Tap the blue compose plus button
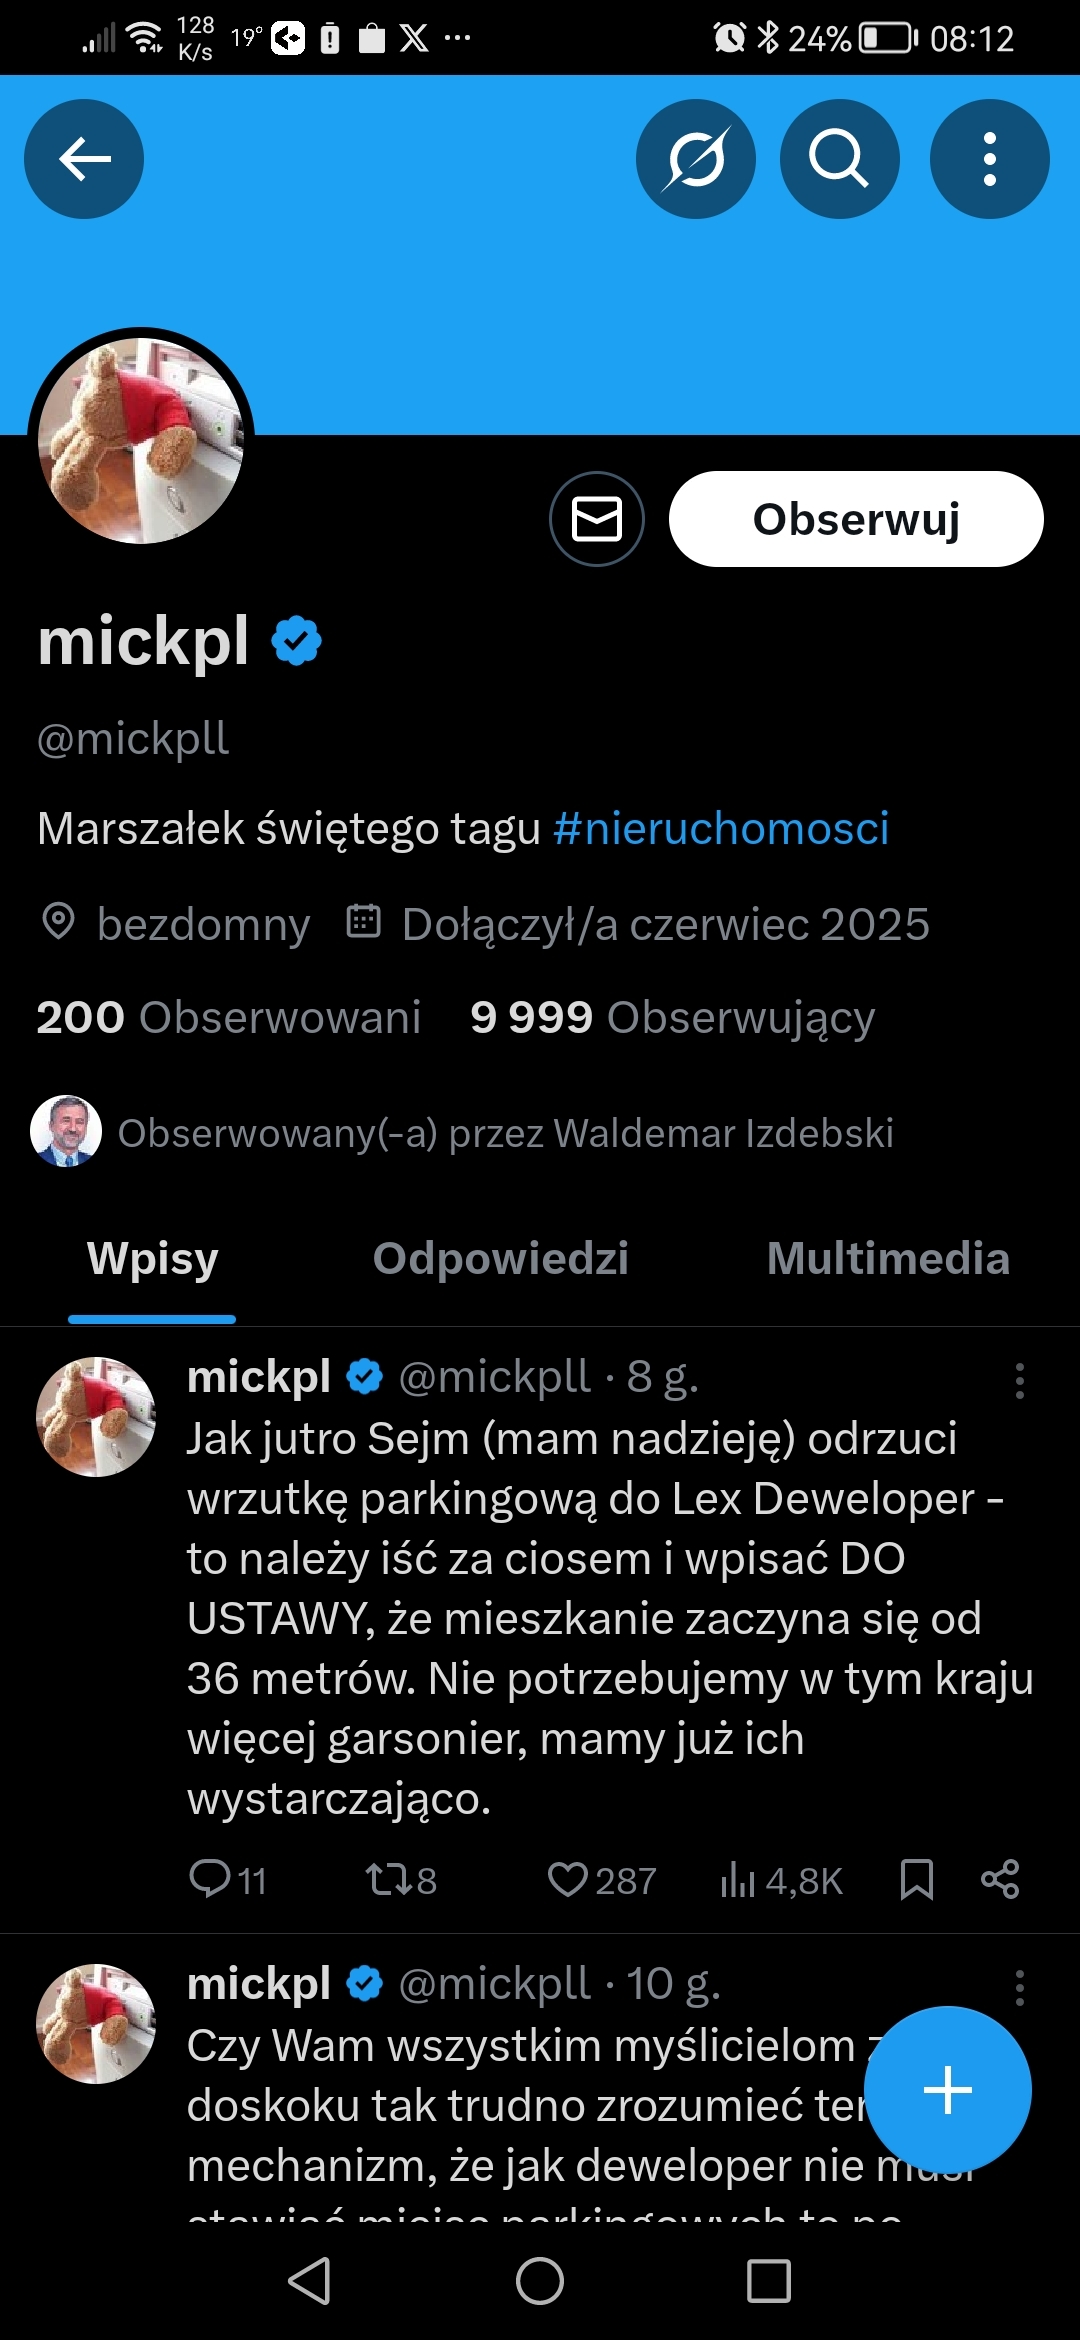The height and width of the screenshot is (2340, 1080). click(947, 2089)
